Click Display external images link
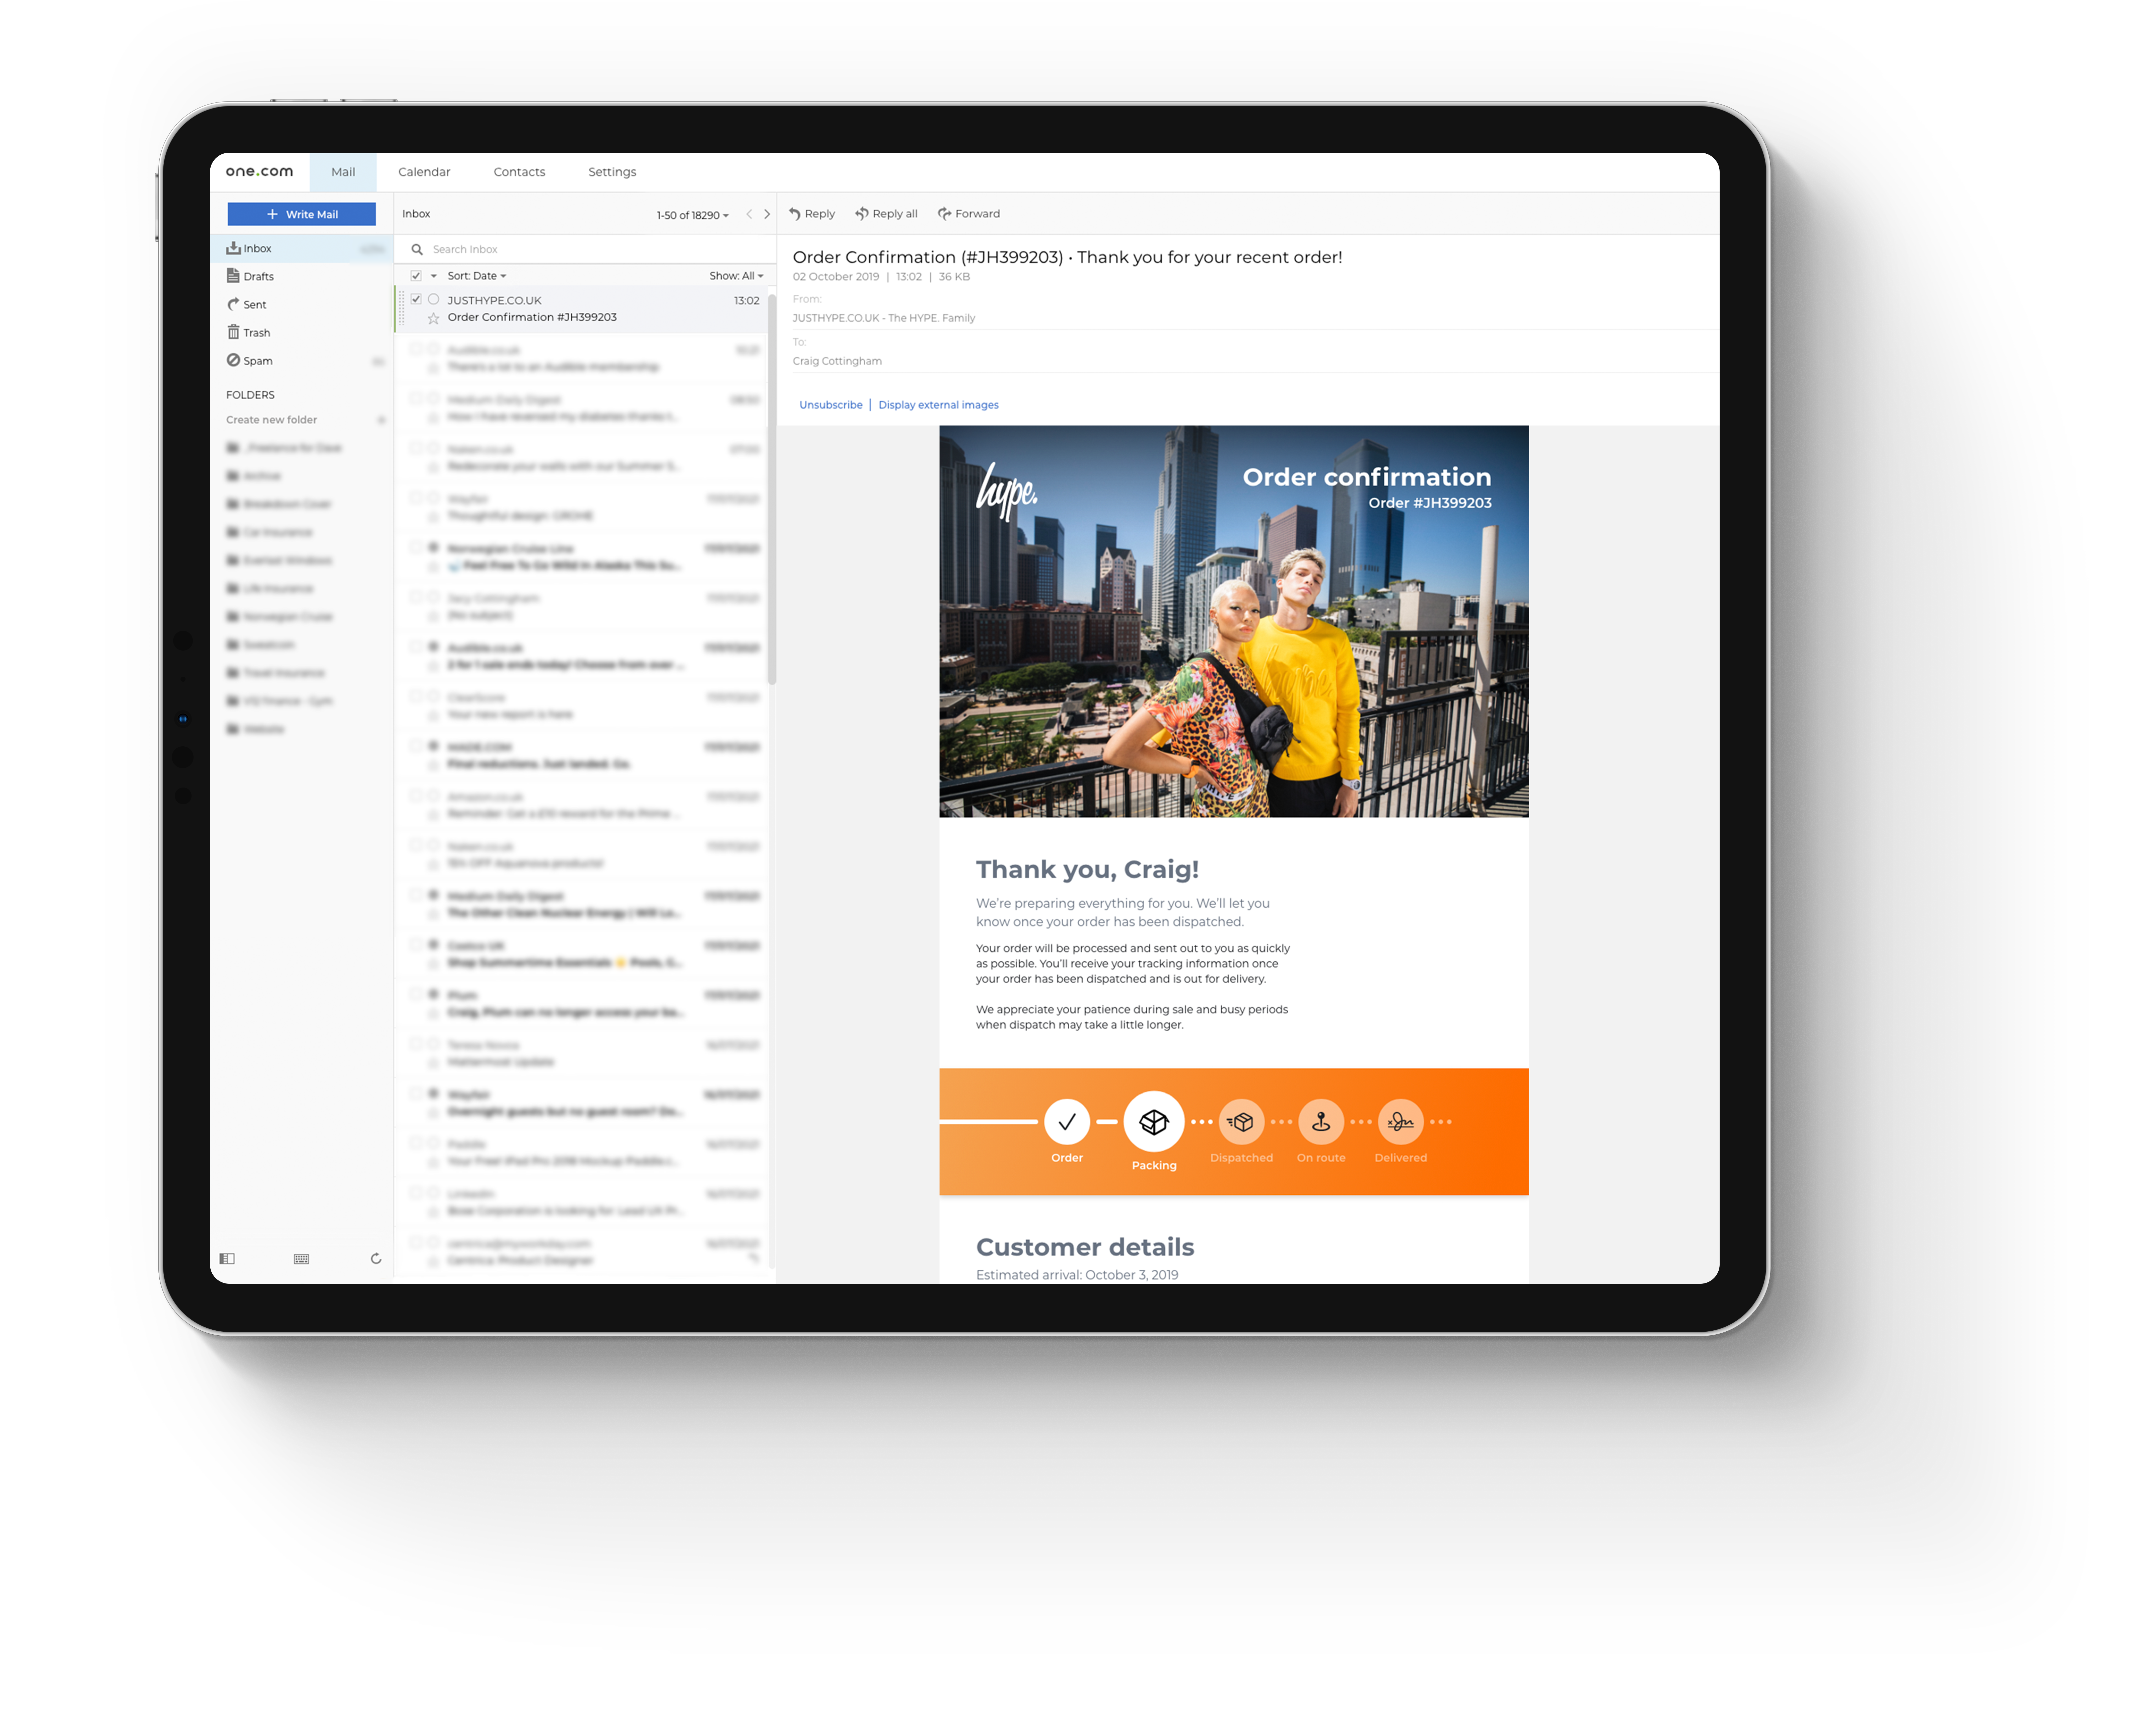 [x=938, y=405]
